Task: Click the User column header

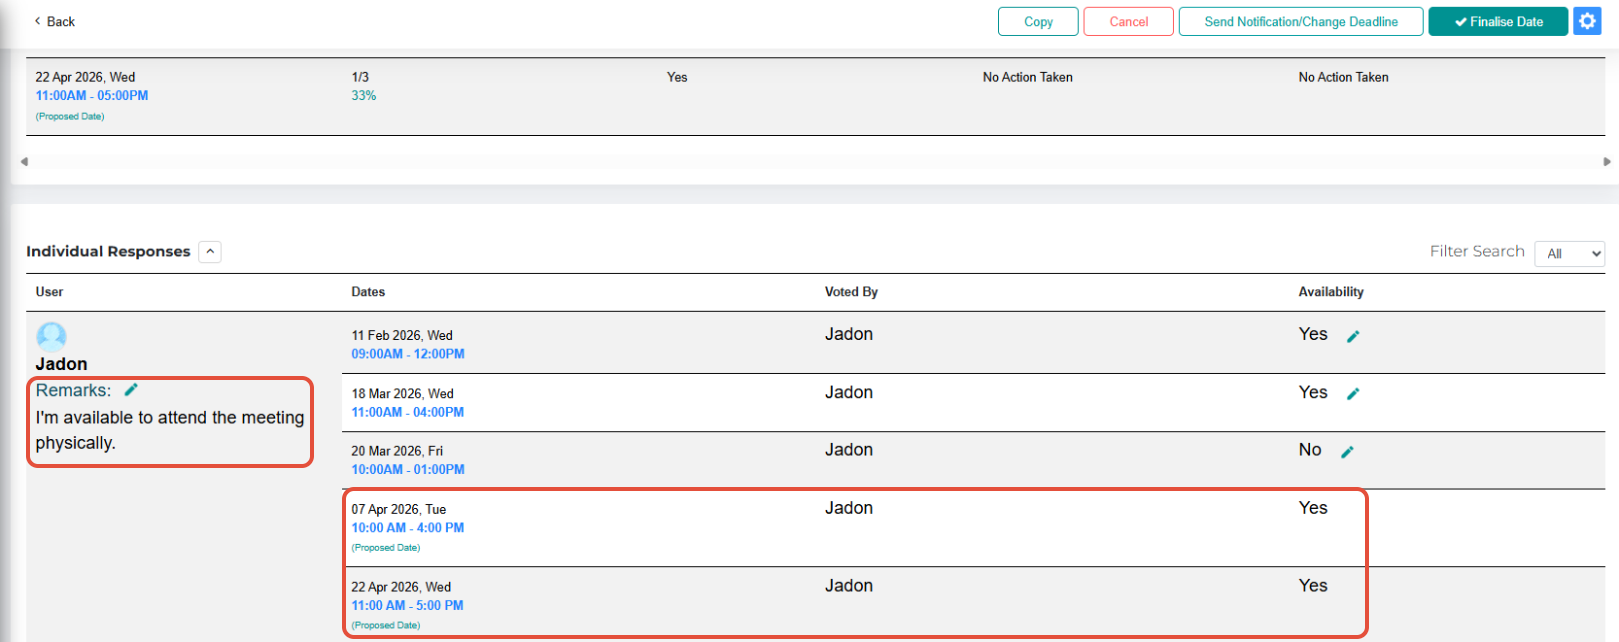Action: pos(49,292)
